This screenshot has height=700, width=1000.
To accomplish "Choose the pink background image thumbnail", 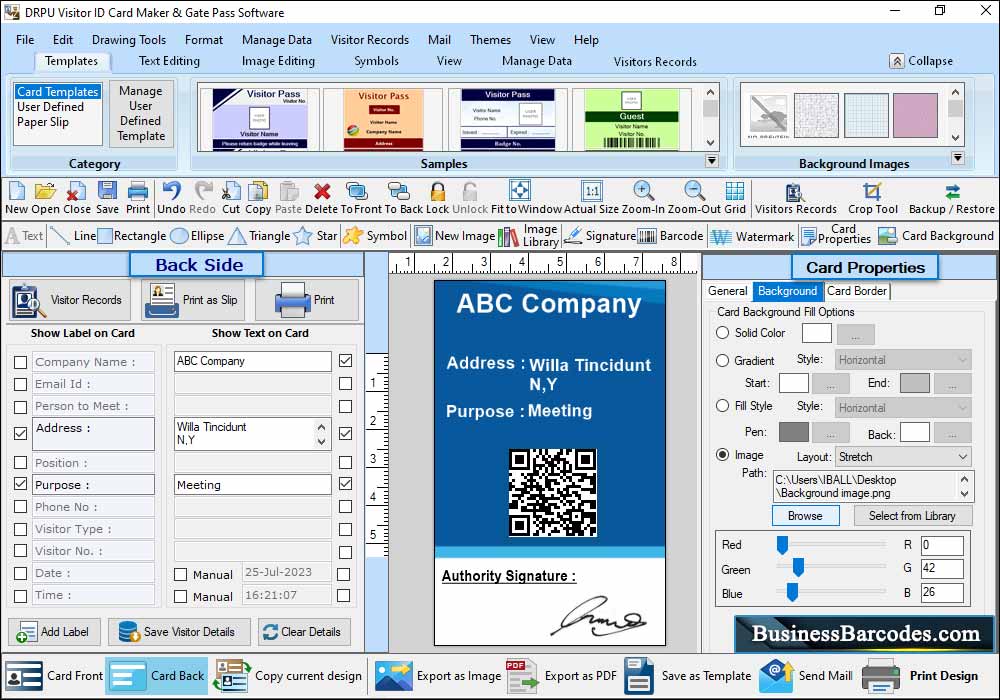I will click(x=915, y=115).
